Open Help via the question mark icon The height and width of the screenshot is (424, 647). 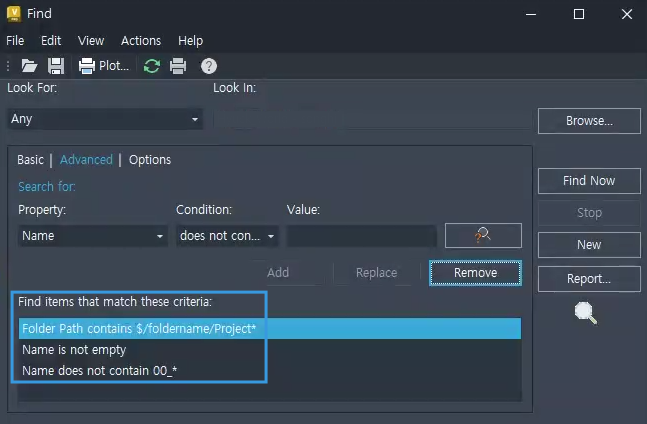tap(209, 66)
